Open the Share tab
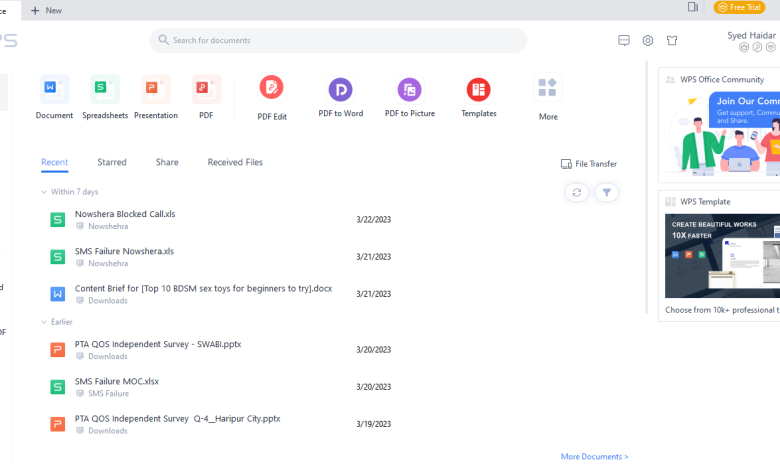 pos(167,162)
